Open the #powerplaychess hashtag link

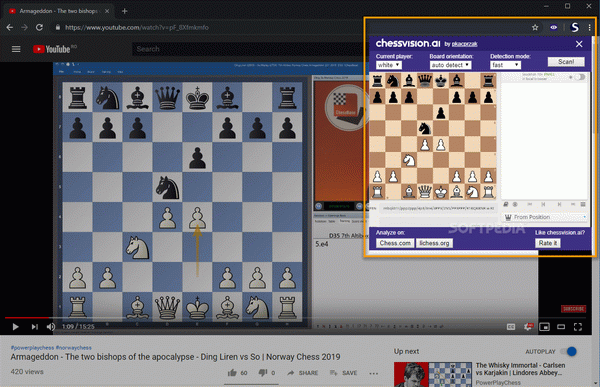(x=32, y=348)
